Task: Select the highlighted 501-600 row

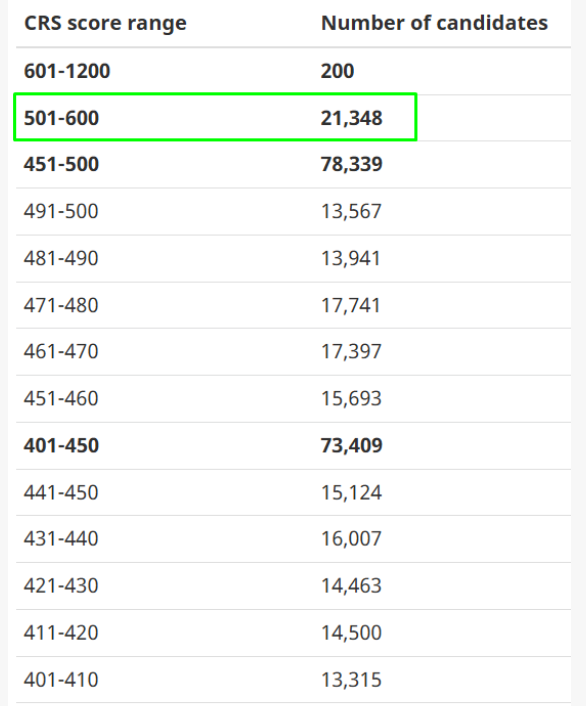Action: [x=215, y=117]
